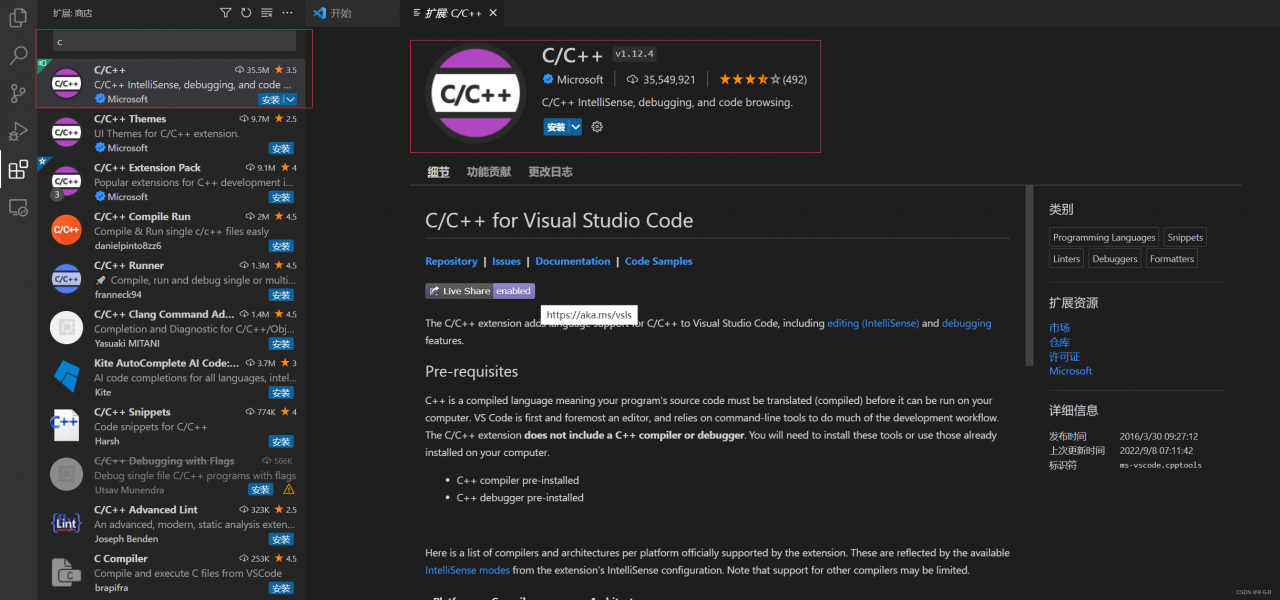Follow the editing (IntelliSense) link

pyautogui.click(x=872, y=324)
